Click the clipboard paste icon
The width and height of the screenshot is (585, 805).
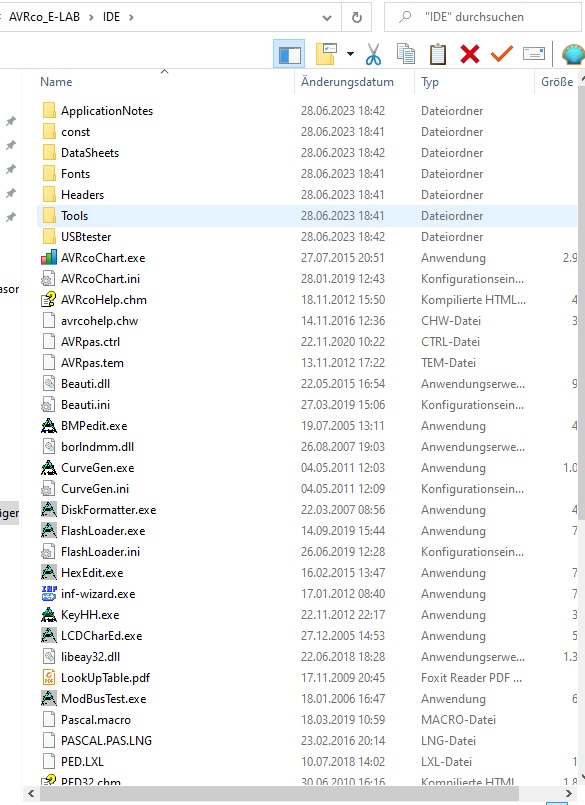pyautogui.click(x=438, y=54)
